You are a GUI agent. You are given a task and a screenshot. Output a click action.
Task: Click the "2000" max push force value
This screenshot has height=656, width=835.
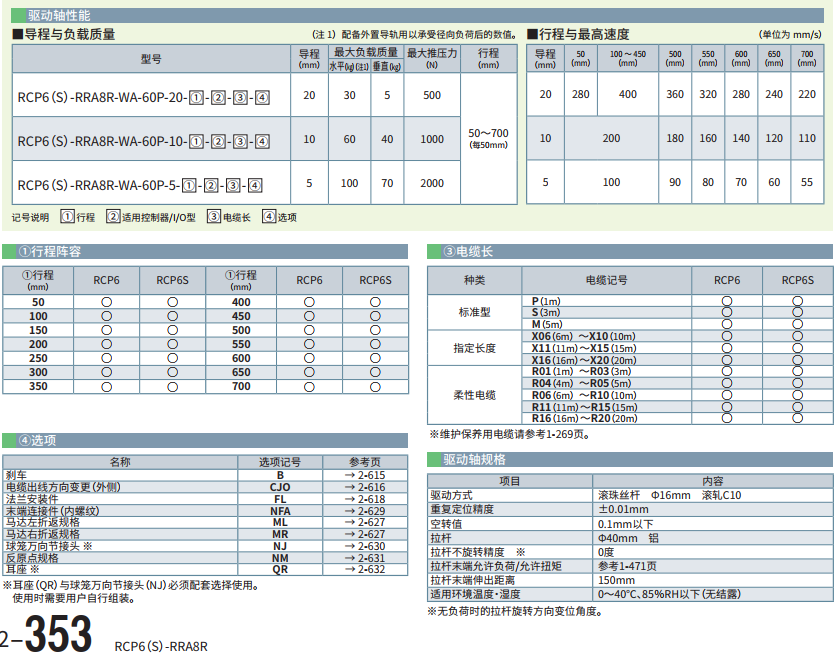[x=432, y=183]
